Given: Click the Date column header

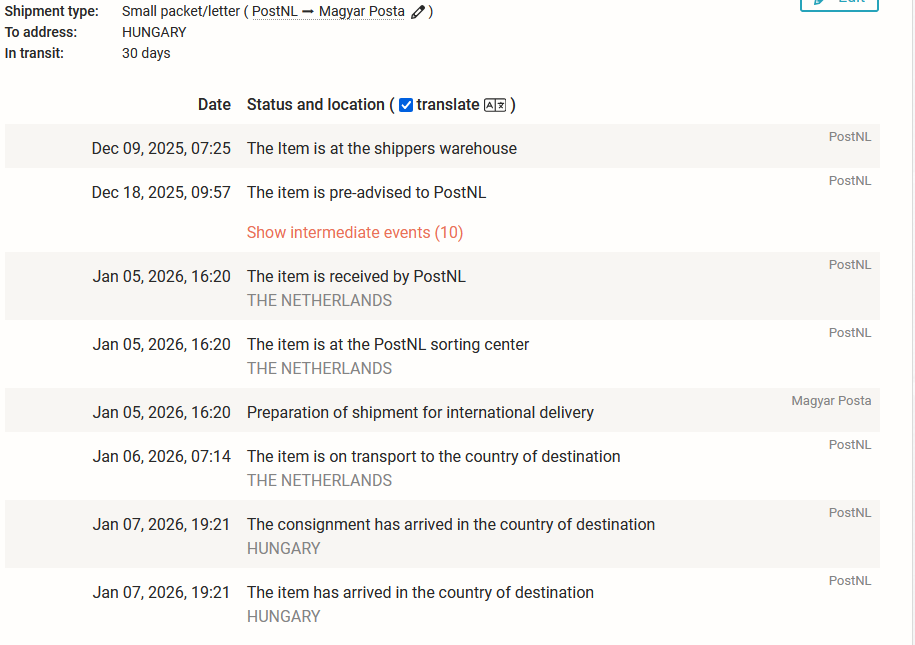Looking at the screenshot, I should click(x=214, y=105).
